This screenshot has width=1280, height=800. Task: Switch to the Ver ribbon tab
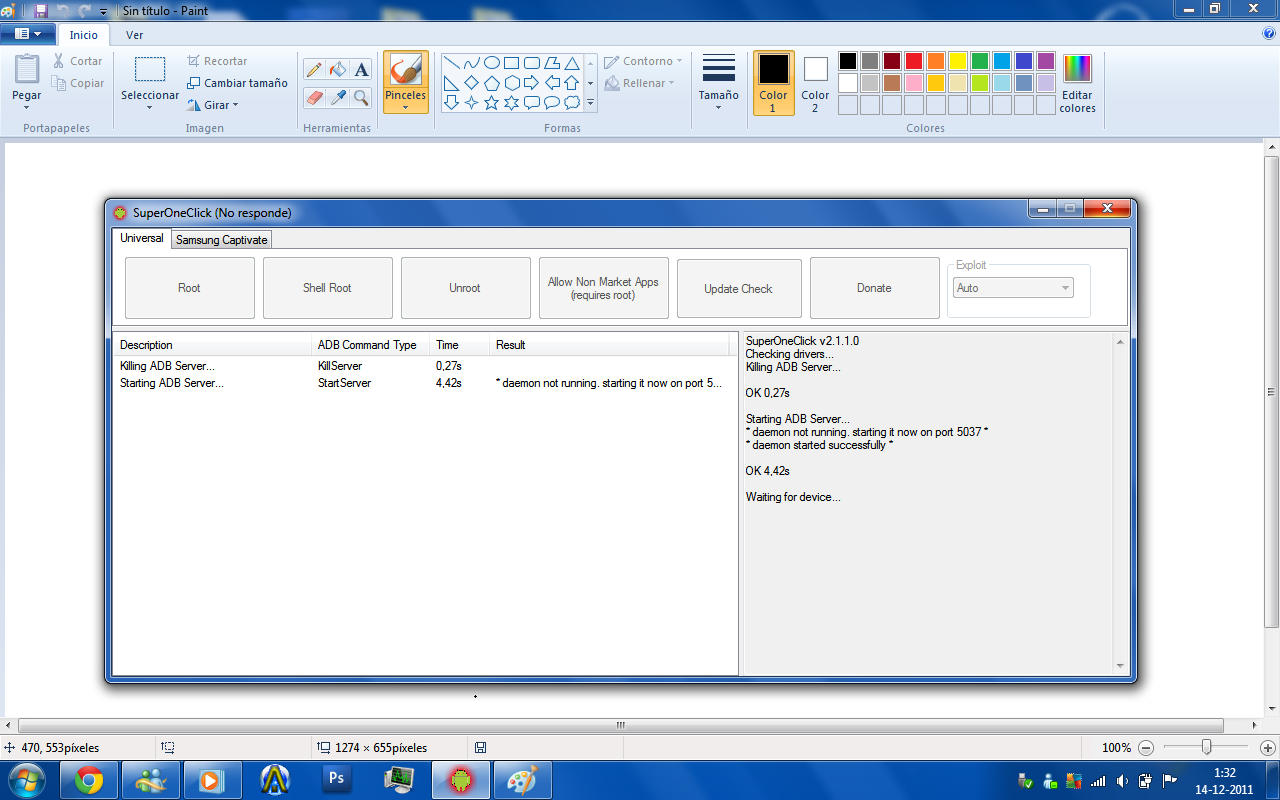(x=134, y=35)
